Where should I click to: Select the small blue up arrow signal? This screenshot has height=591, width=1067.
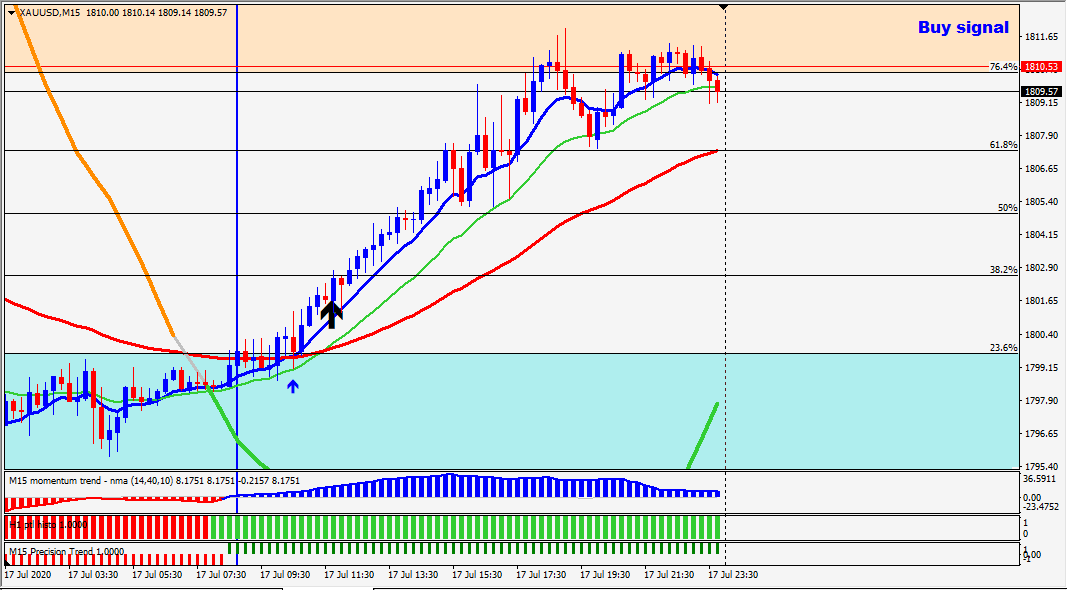point(293,387)
